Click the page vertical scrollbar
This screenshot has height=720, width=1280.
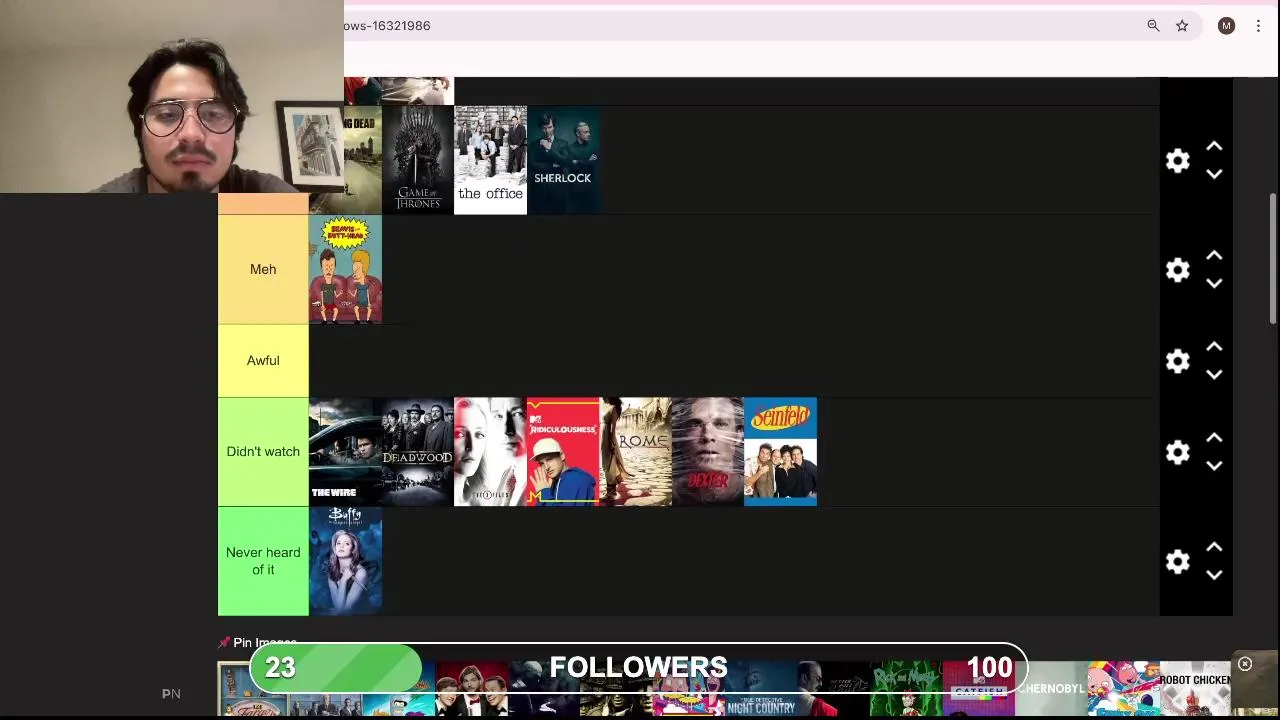point(1273,258)
